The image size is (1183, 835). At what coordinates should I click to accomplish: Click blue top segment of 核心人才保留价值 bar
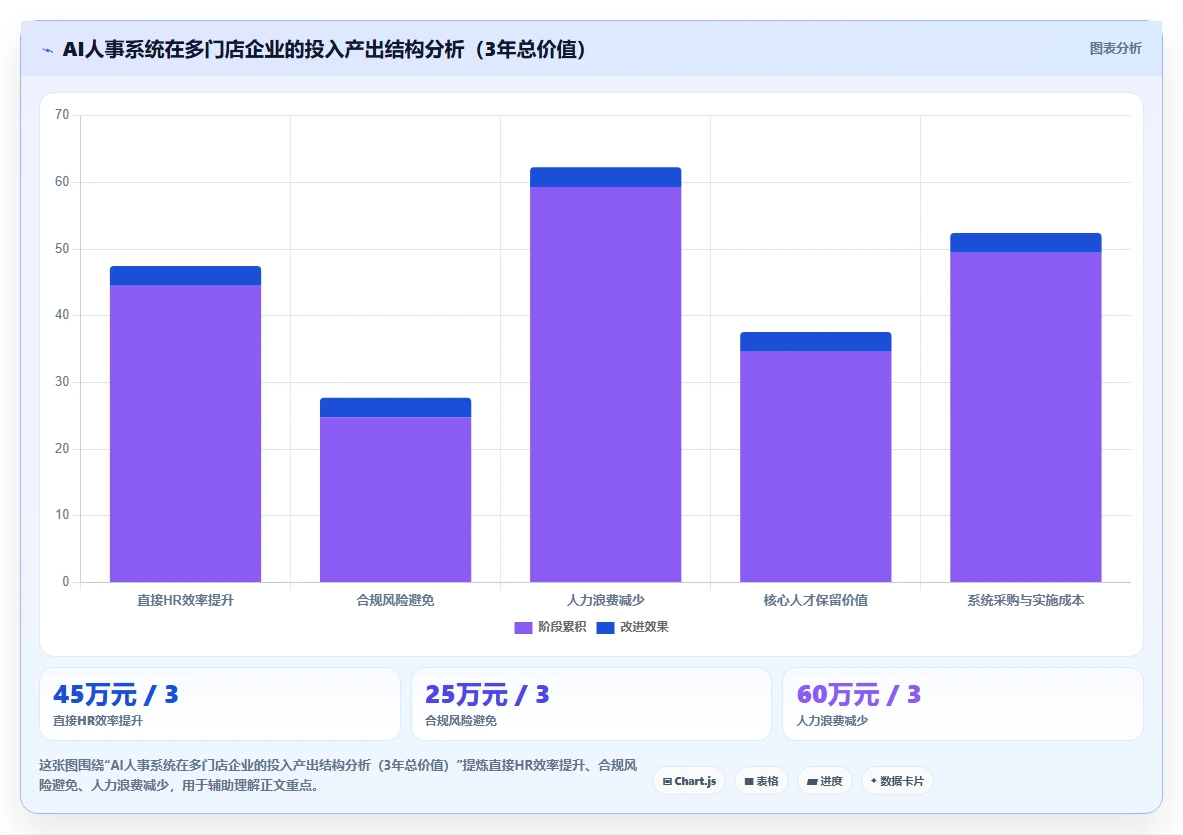816,342
